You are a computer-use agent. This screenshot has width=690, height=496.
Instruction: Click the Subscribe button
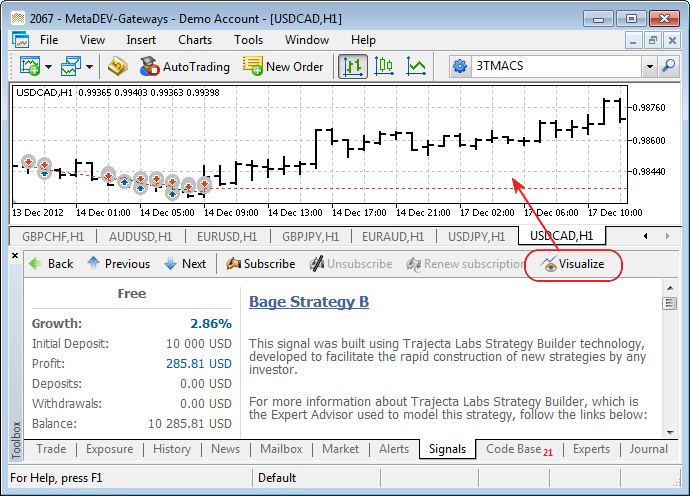tap(261, 264)
